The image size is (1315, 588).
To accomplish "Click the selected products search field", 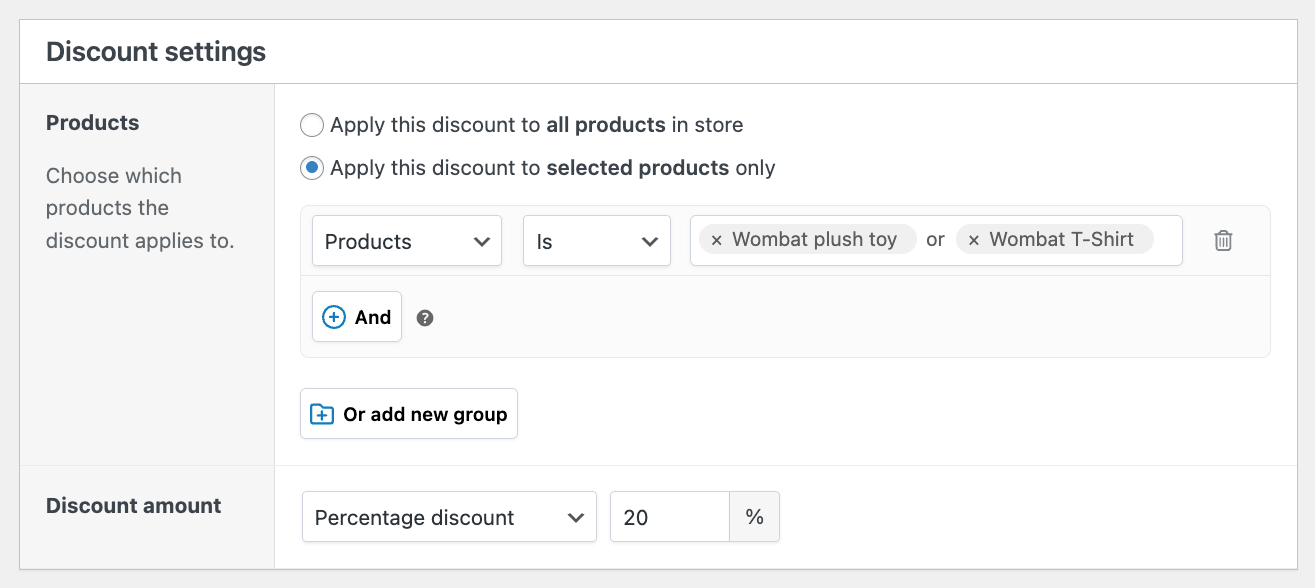I will click(1166, 240).
